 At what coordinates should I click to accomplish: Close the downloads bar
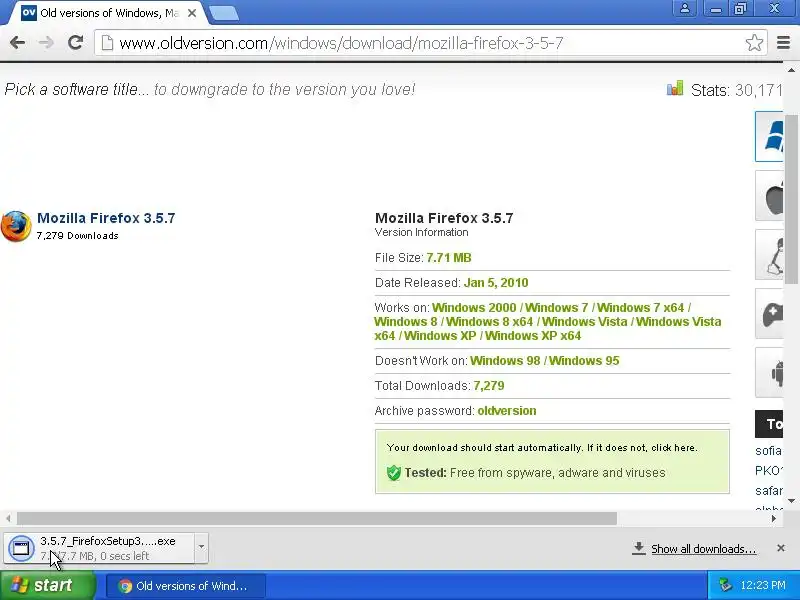[x=781, y=548]
